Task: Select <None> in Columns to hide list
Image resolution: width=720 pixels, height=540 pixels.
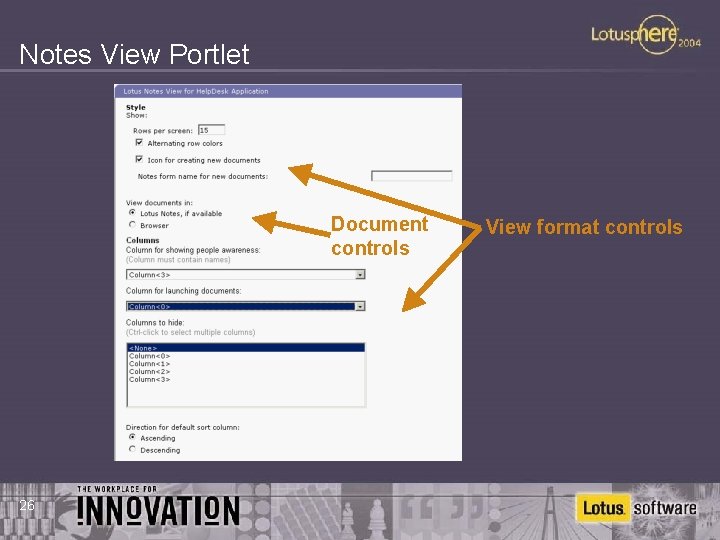Action: 246,348
